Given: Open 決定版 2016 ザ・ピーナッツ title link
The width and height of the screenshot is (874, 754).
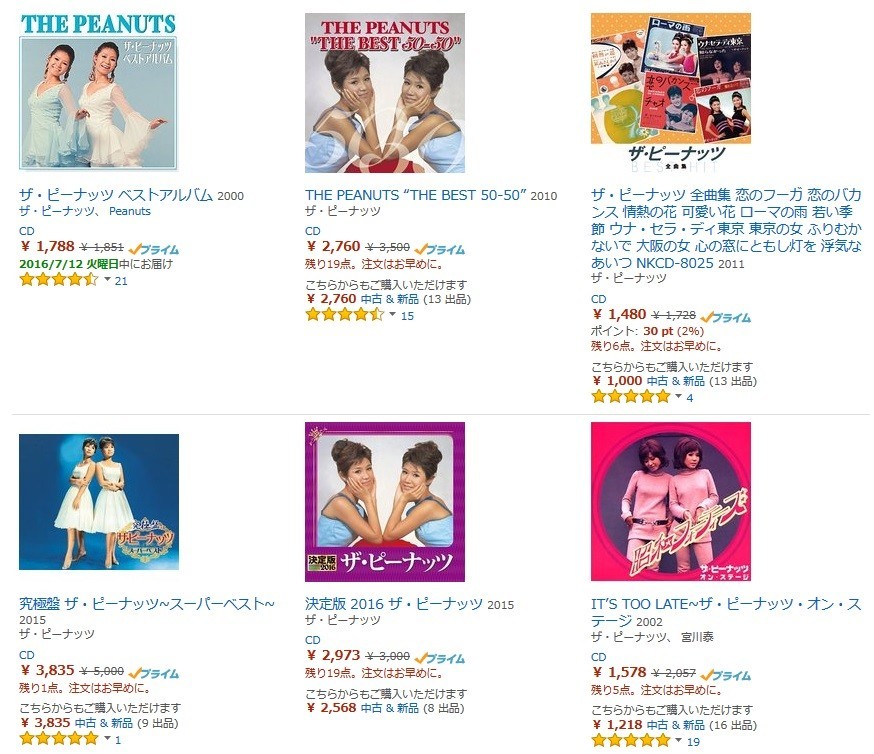Looking at the screenshot, I should pos(394,604).
